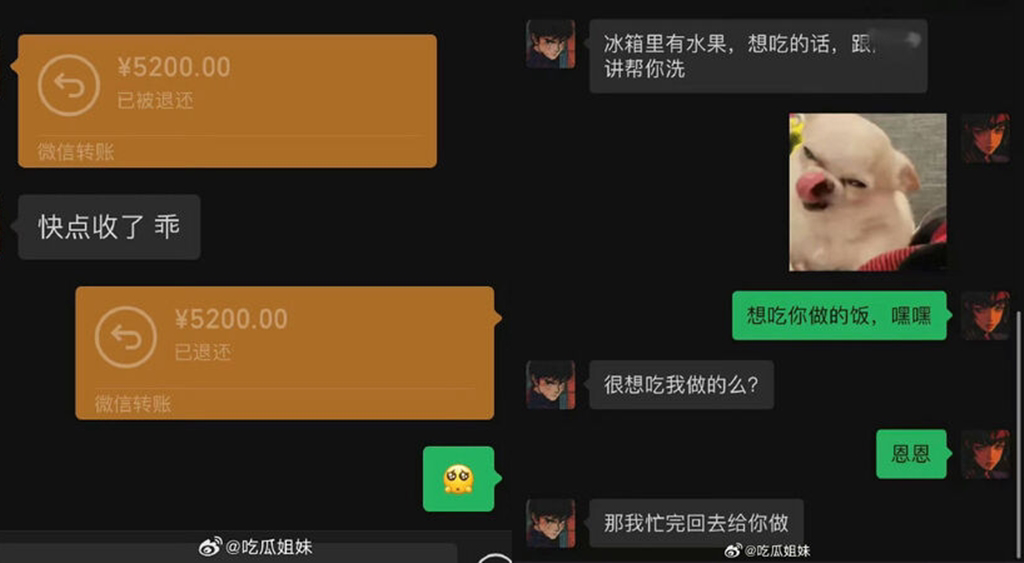The height and width of the screenshot is (563, 1024).
Task: Select the 恩恩 green message bubble
Action: click(911, 454)
